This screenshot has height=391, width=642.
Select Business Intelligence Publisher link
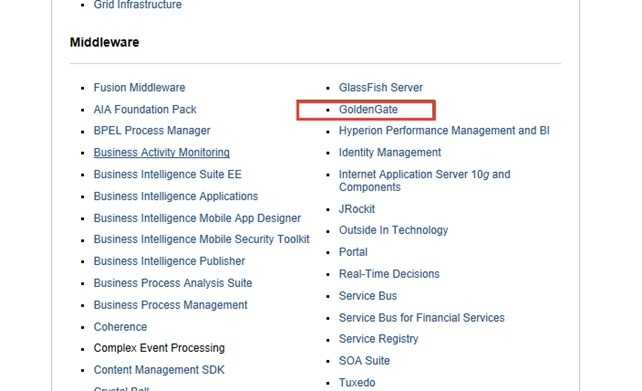[x=169, y=261]
